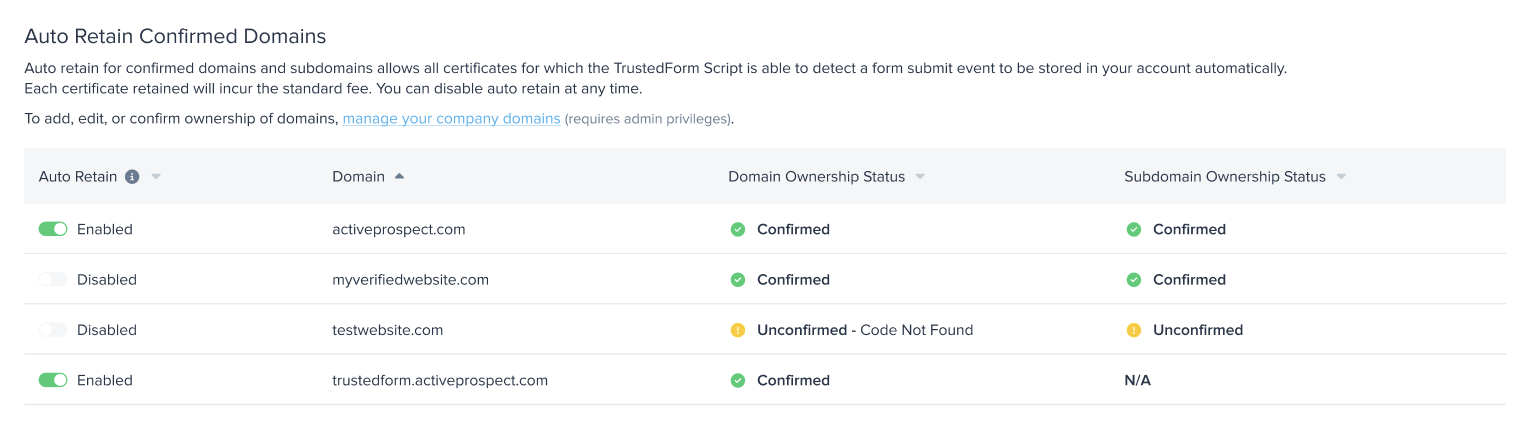Enable auto retain toggle for testwebsite.com
Viewport: 1530px width, 436px height.
tap(53, 330)
